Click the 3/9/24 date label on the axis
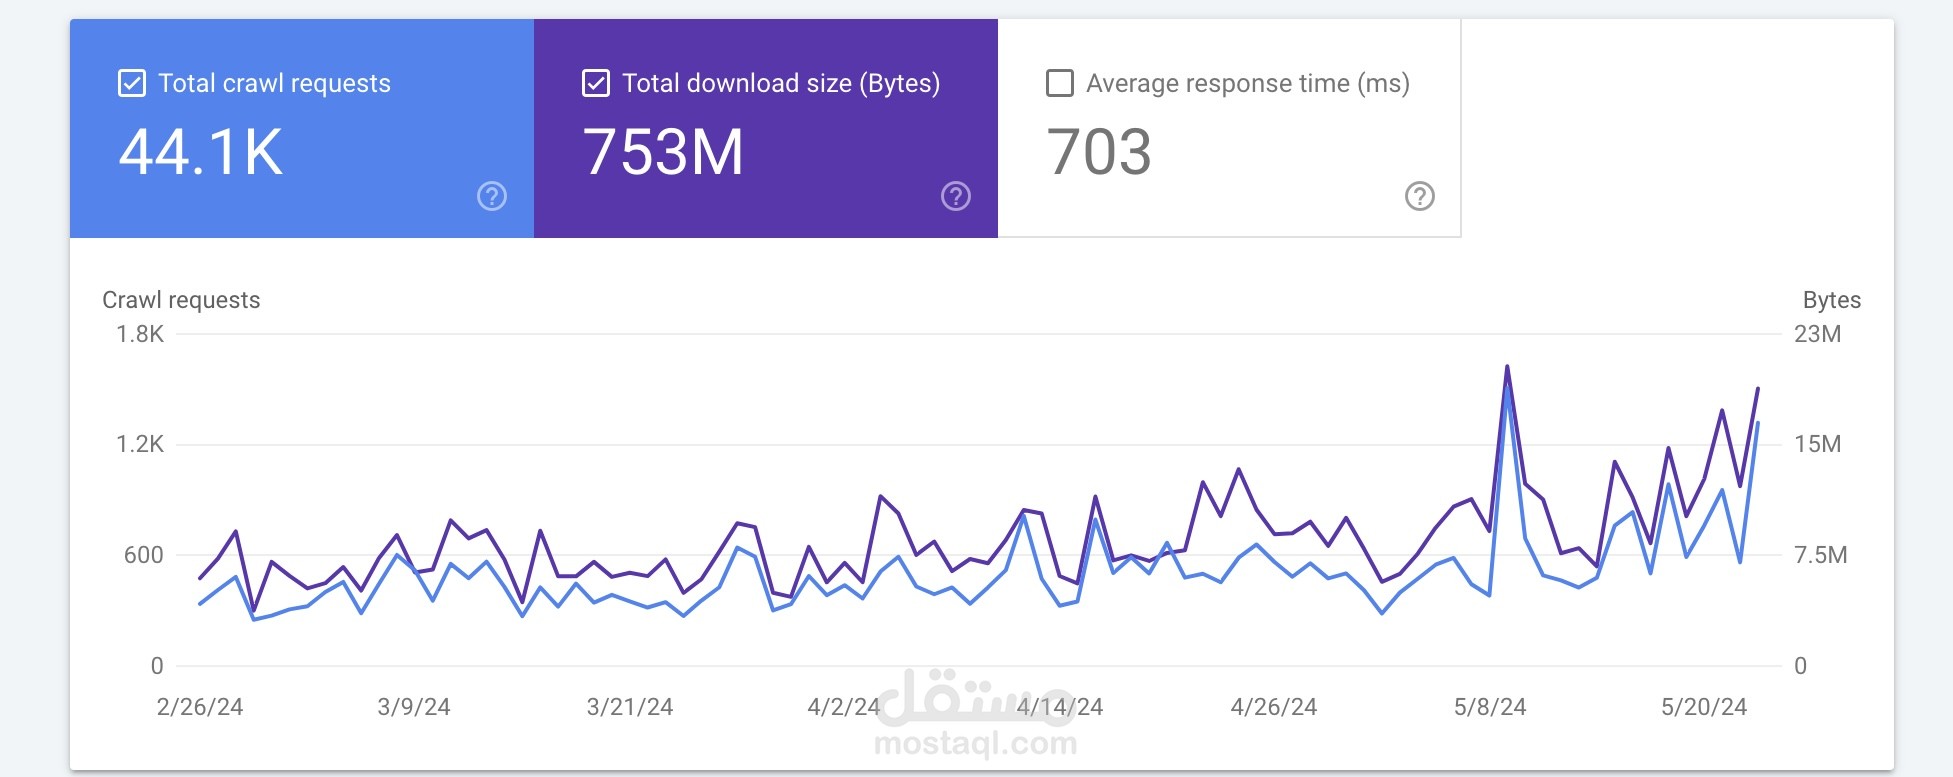This screenshot has width=1953, height=777. 414,707
